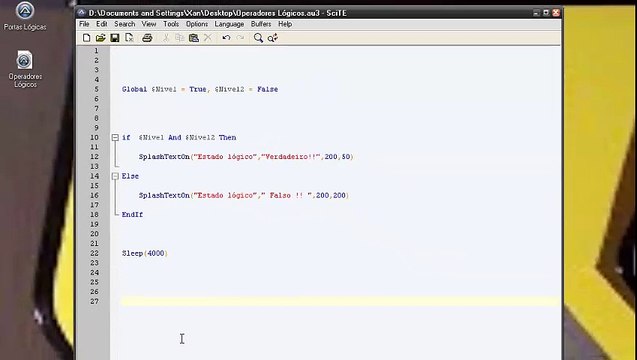
Task: Click "Verdadeiro!!" string on line 12
Action: pos(291,157)
